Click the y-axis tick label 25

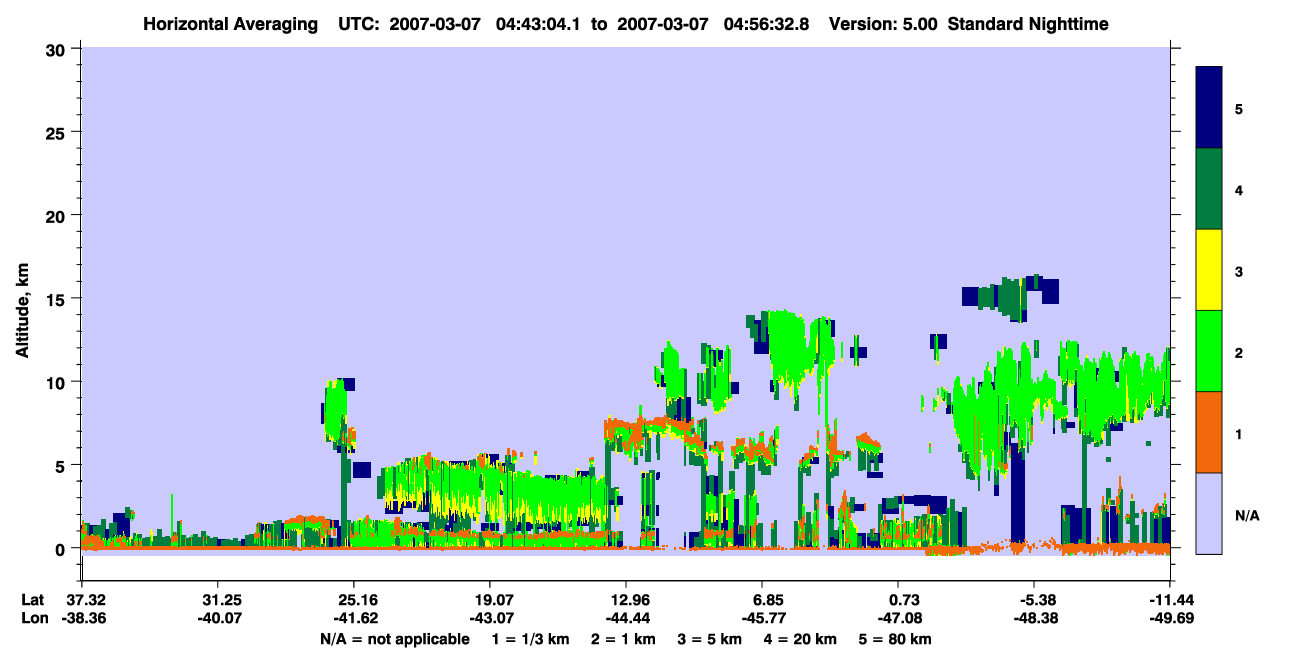(58, 132)
